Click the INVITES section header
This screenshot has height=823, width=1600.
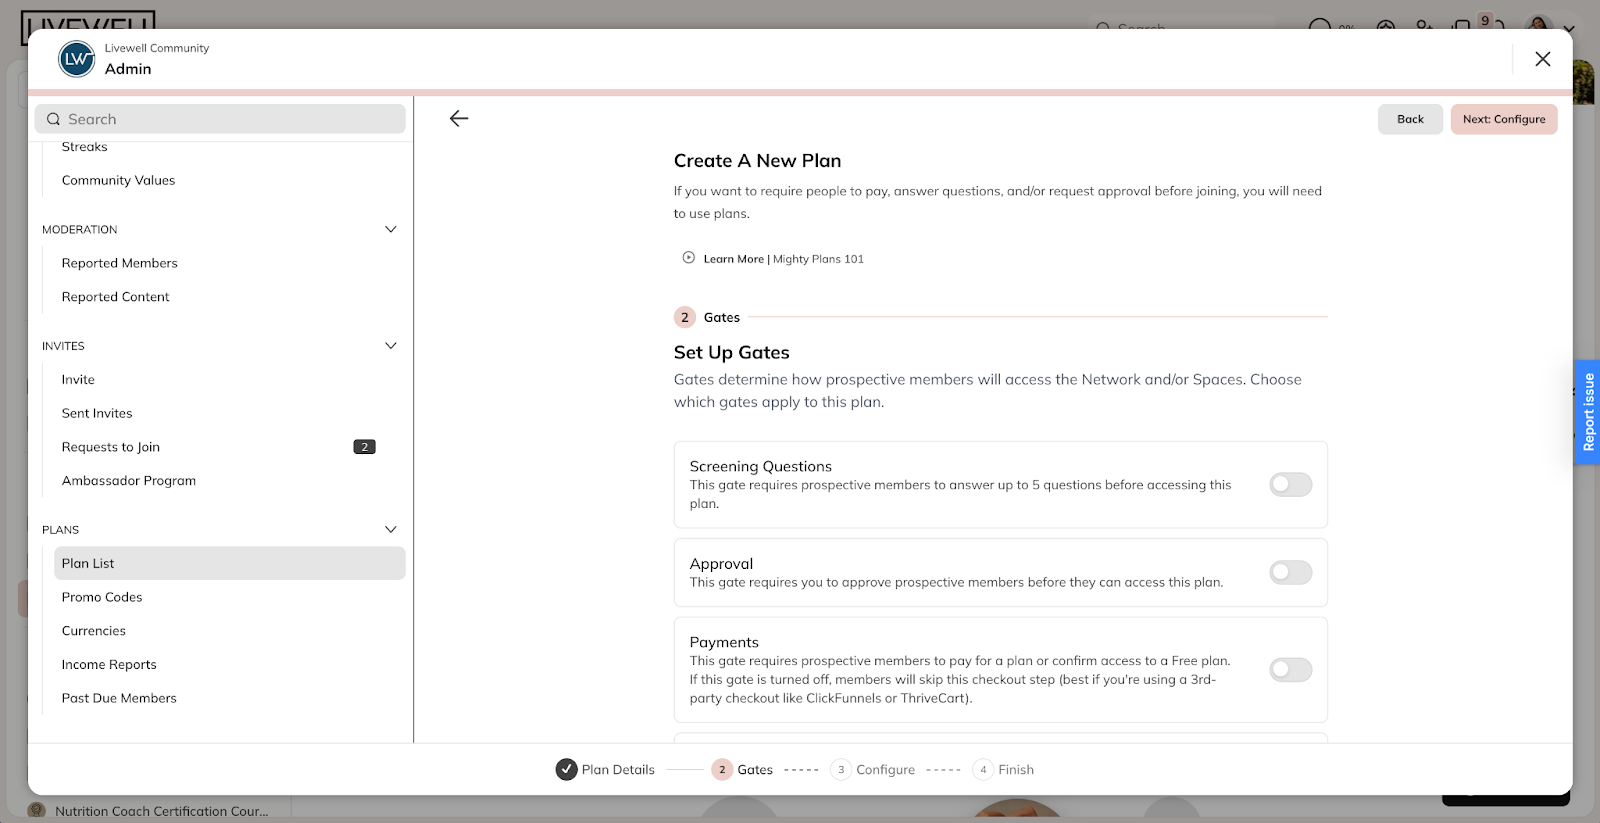click(x=63, y=346)
